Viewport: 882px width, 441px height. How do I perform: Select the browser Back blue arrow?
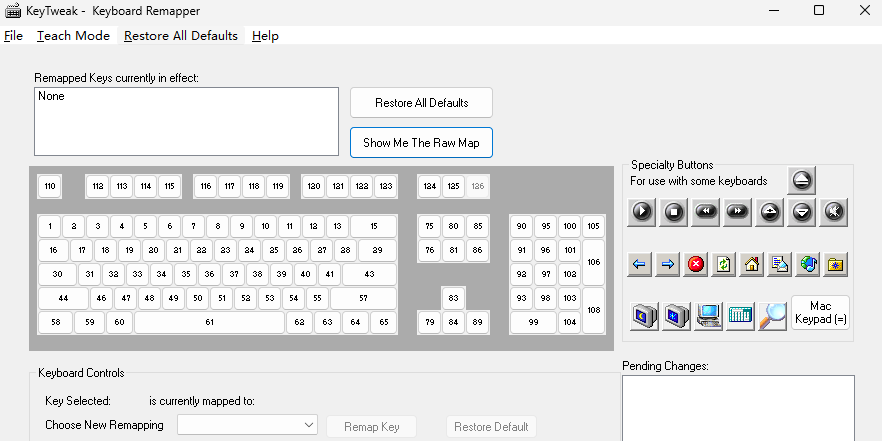[x=640, y=264]
